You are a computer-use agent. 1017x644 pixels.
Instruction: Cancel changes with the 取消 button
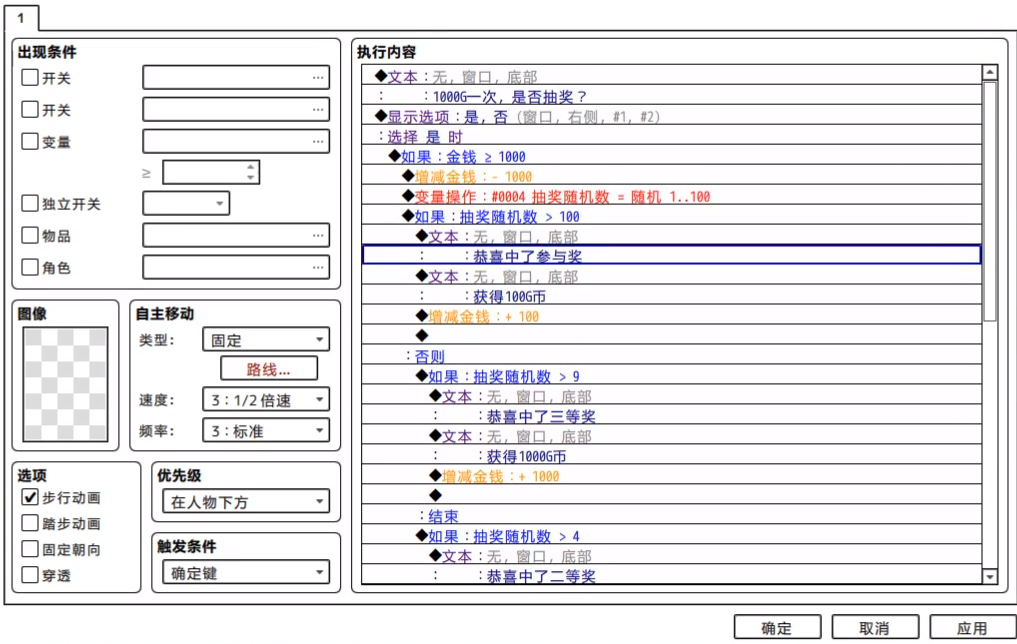(x=875, y=628)
